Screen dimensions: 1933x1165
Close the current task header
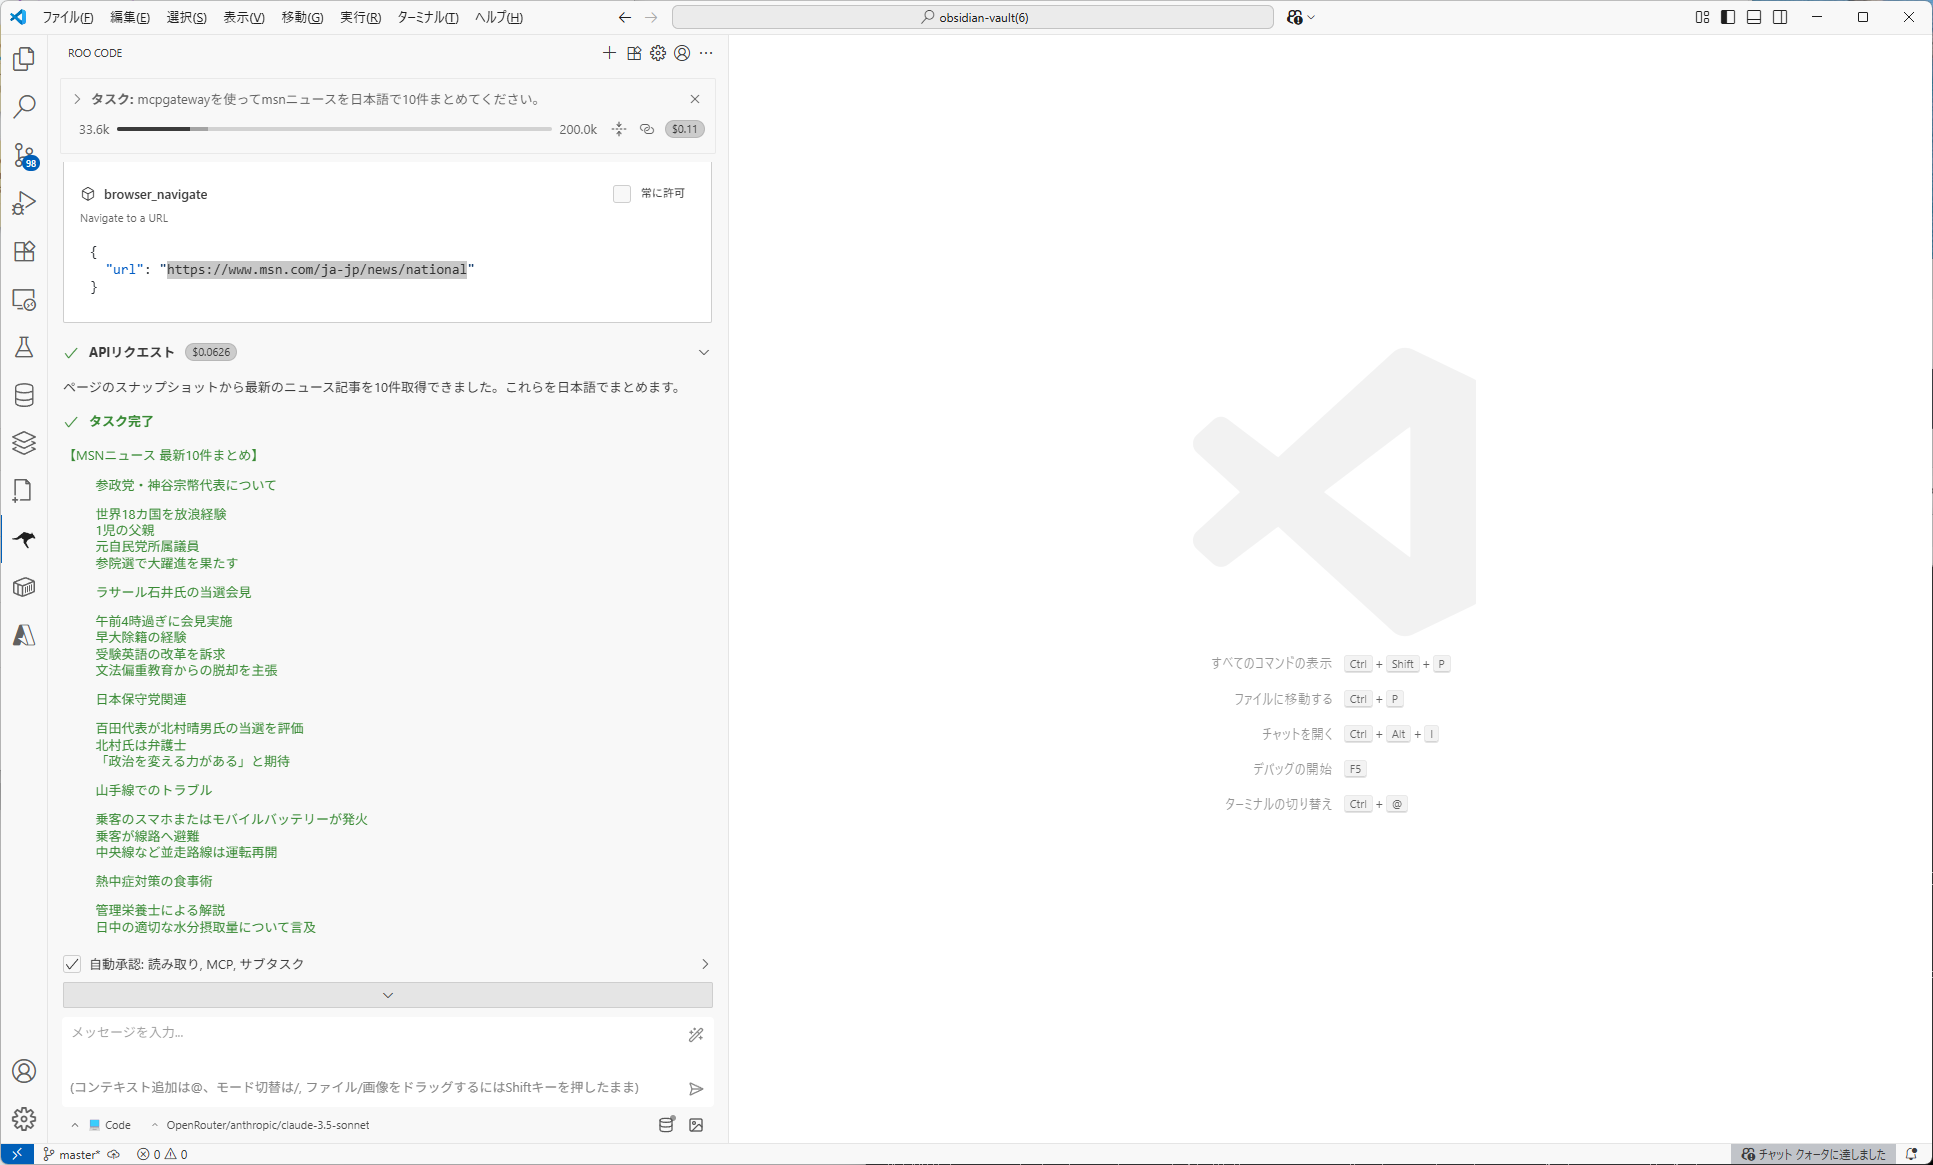click(x=695, y=99)
